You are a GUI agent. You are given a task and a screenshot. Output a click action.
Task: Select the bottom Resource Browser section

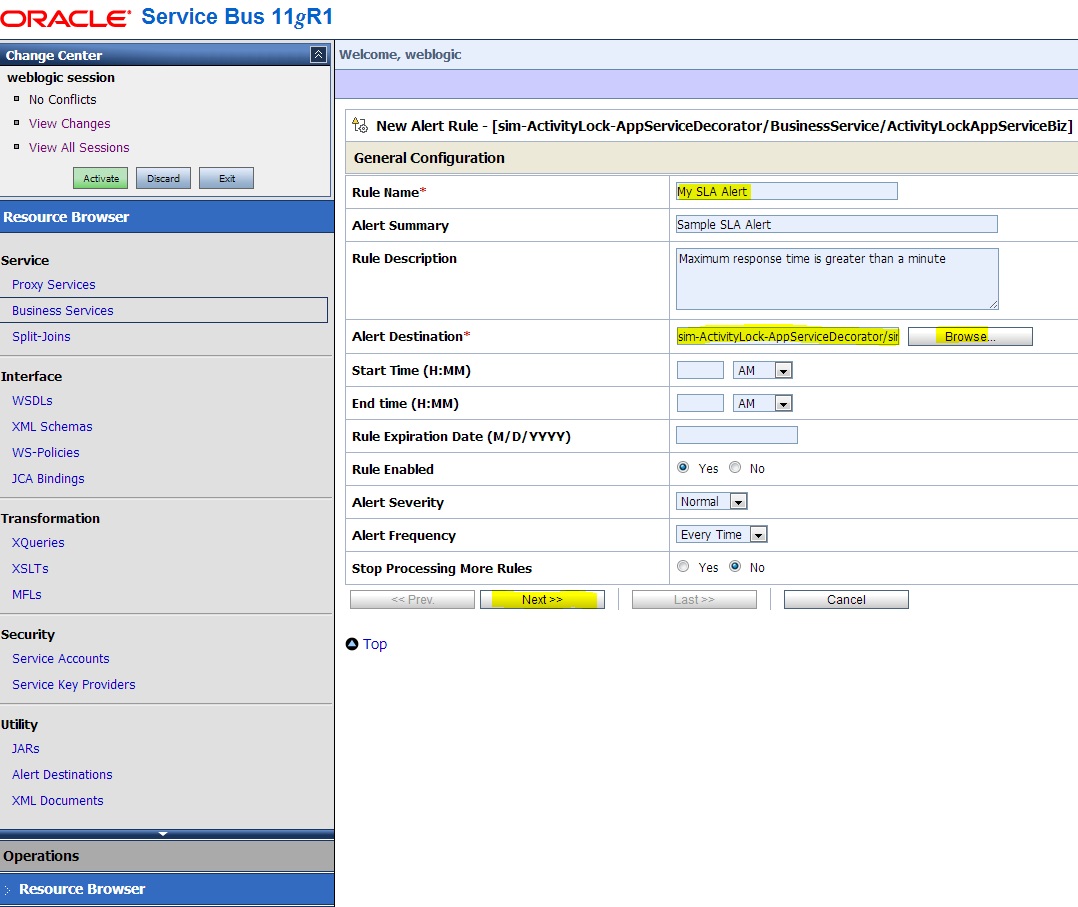(x=167, y=889)
